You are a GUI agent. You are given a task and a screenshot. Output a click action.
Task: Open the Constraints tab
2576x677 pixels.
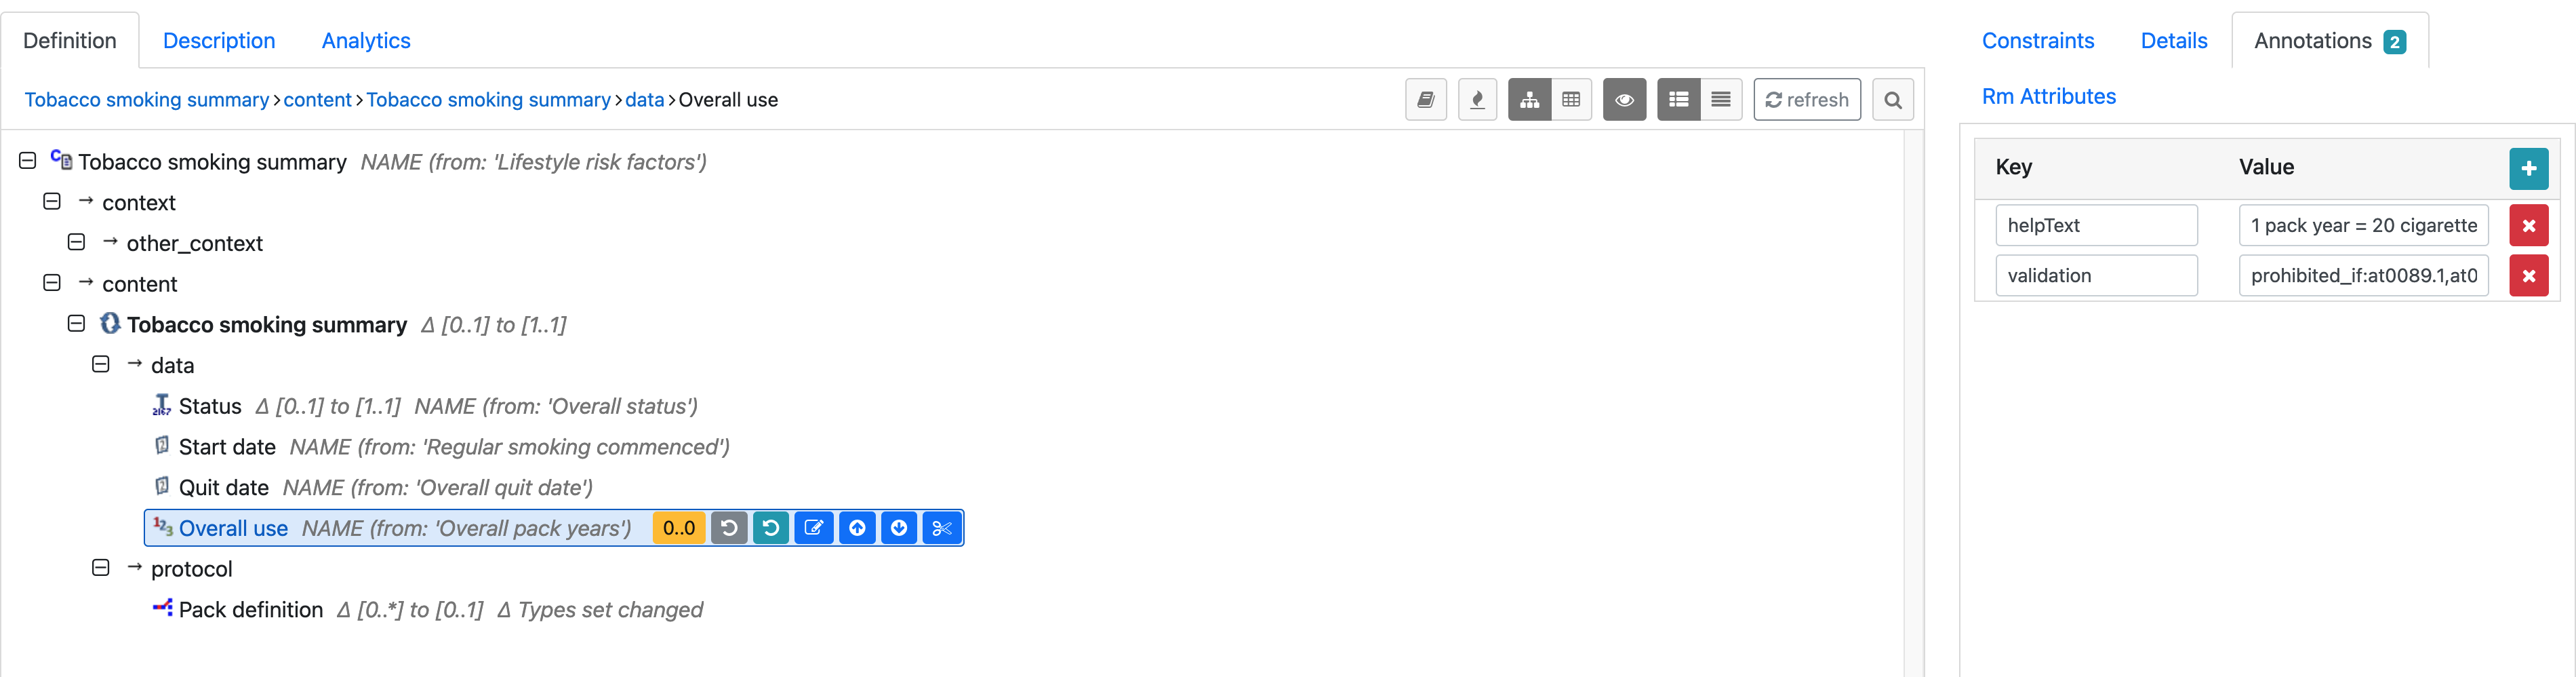click(2039, 40)
